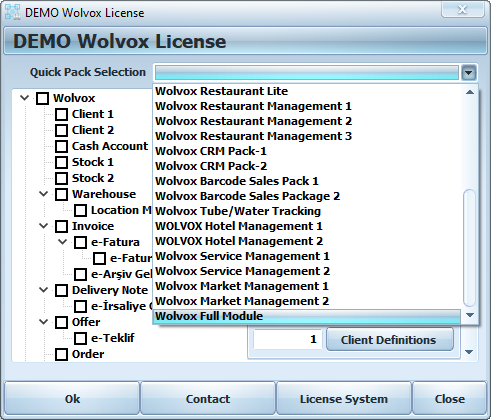Viewport: 491px width, 420px height.
Task: Open the License System button
Action: [344, 399]
